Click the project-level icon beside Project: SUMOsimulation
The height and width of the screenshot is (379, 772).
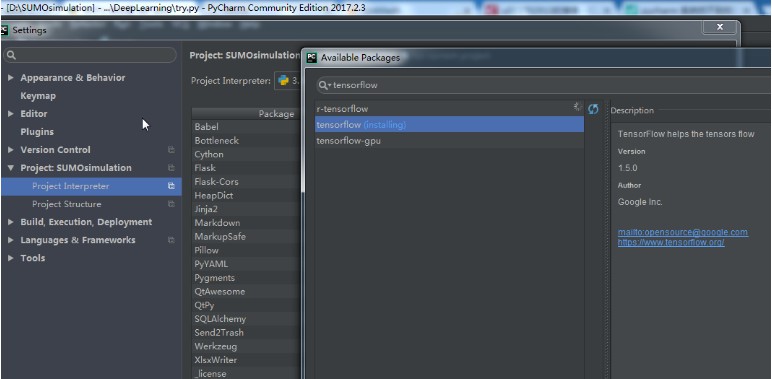171,168
